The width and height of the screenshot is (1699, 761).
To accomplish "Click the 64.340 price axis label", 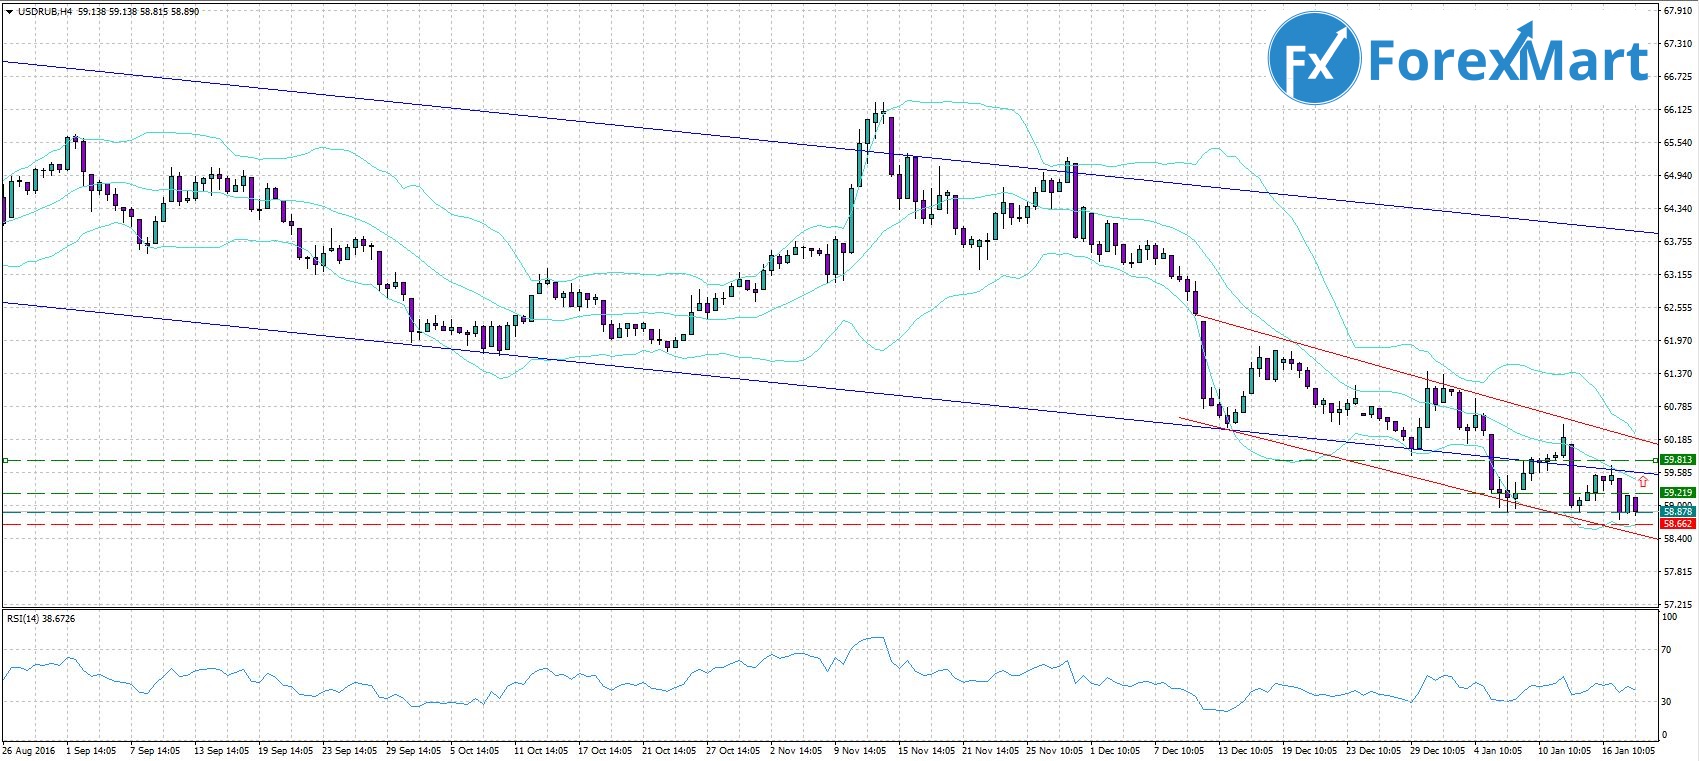I will (1677, 208).
